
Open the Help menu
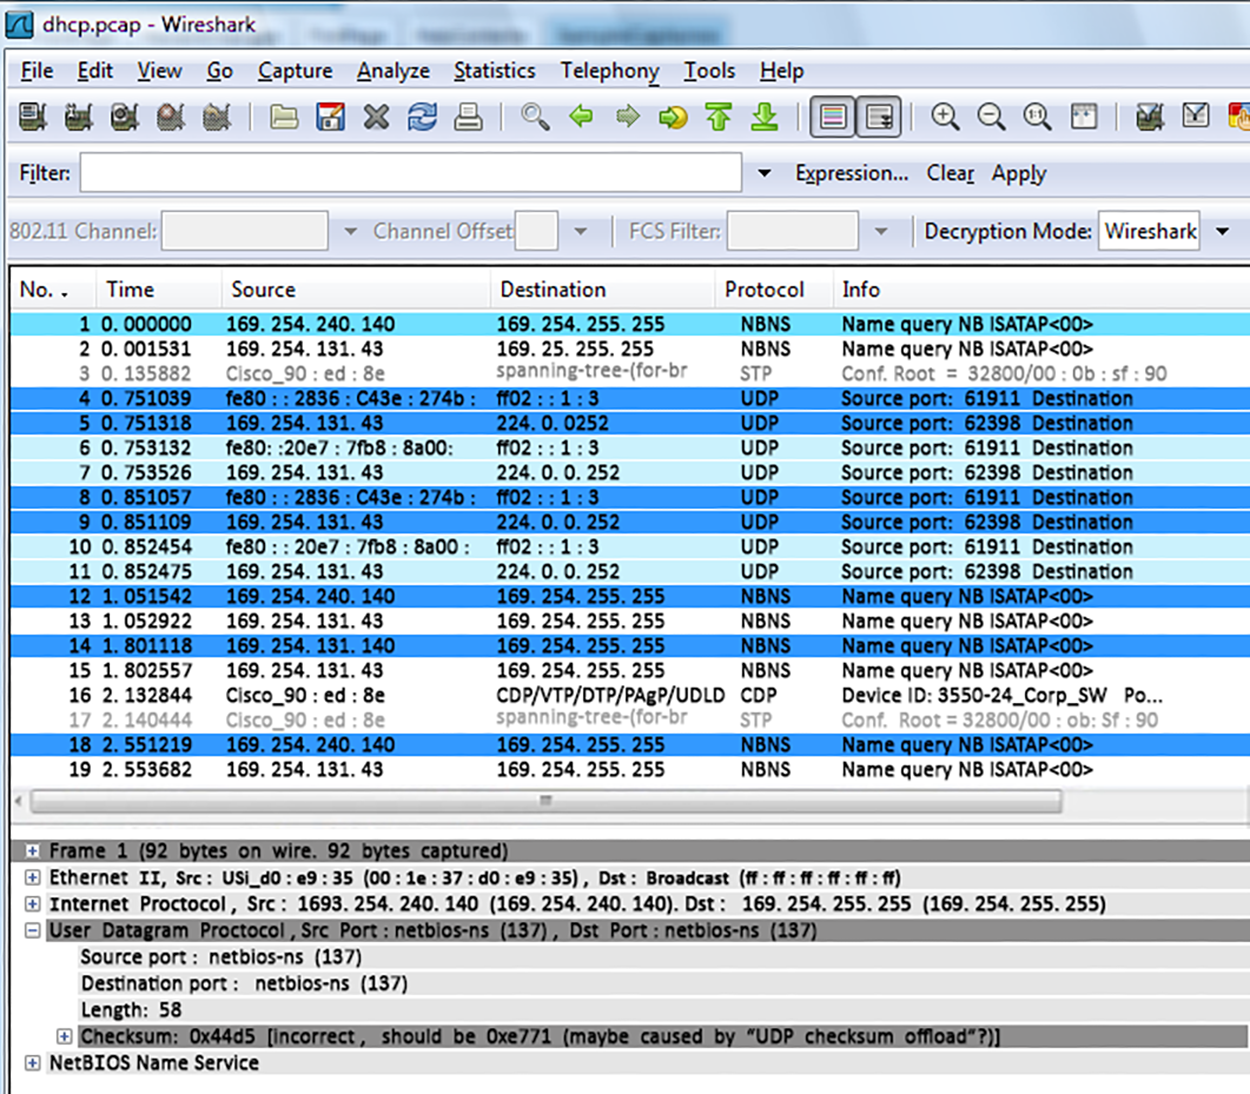[x=781, y=71]
